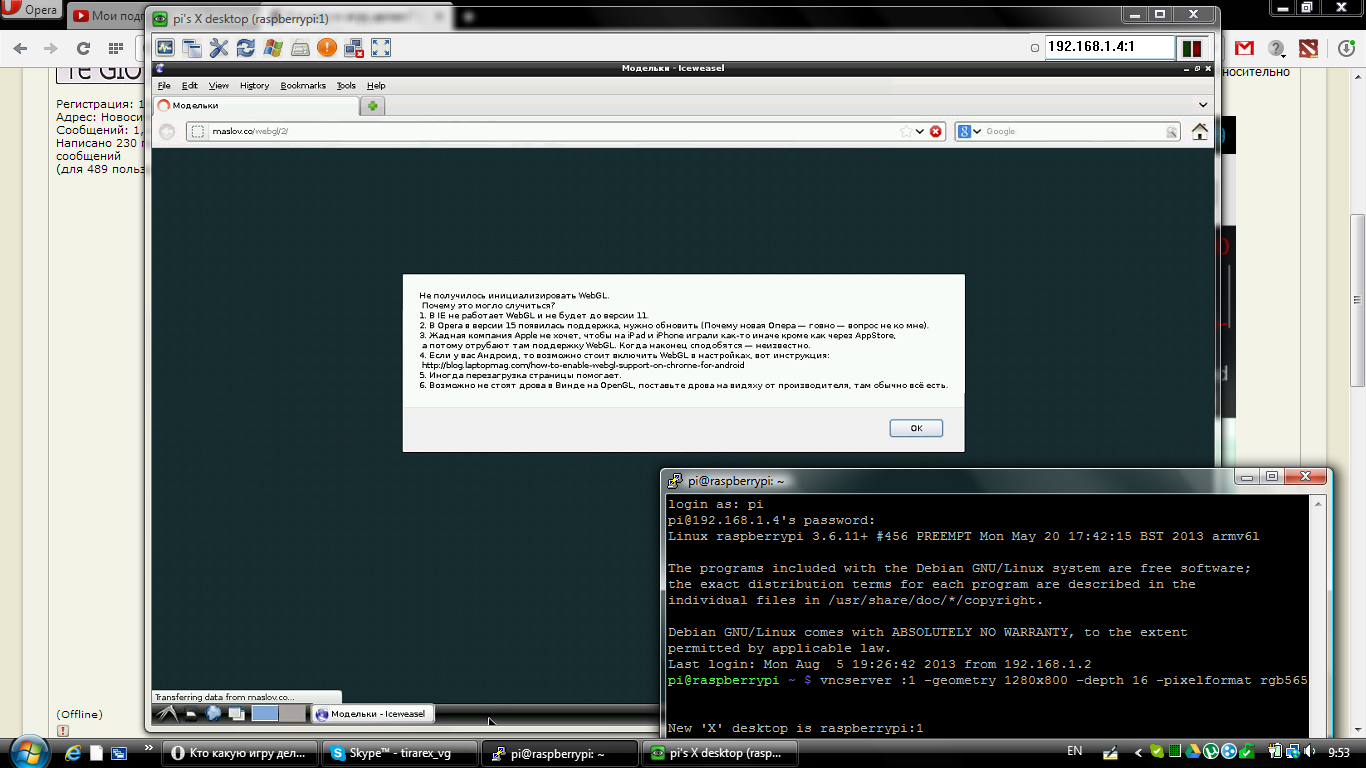Screen dimensions: 1366x768
Task: Click the Iceweasel home icon
Action: coord(1199,131)
